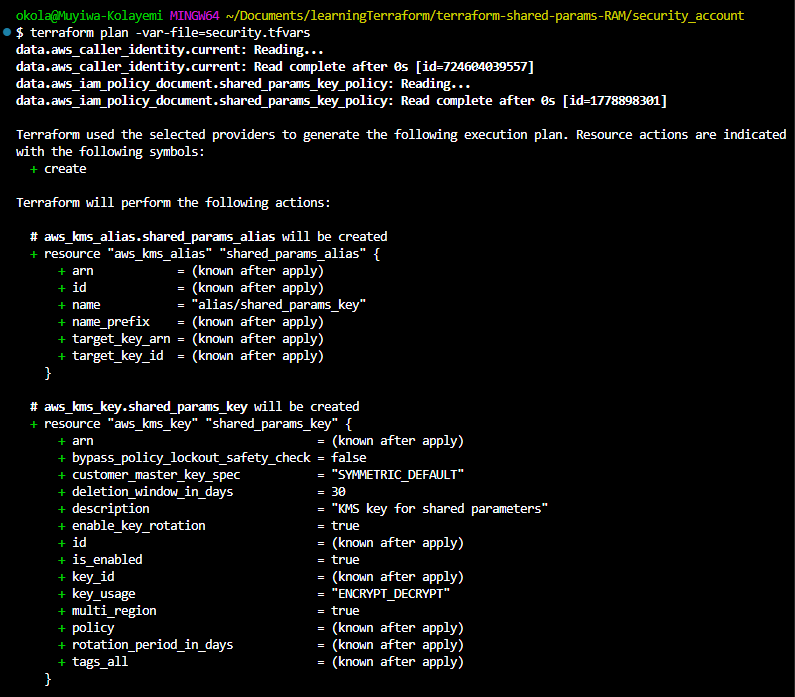
Task: Click 'Terraform will perform the following actions' line
Action: [x=173, y=203]
